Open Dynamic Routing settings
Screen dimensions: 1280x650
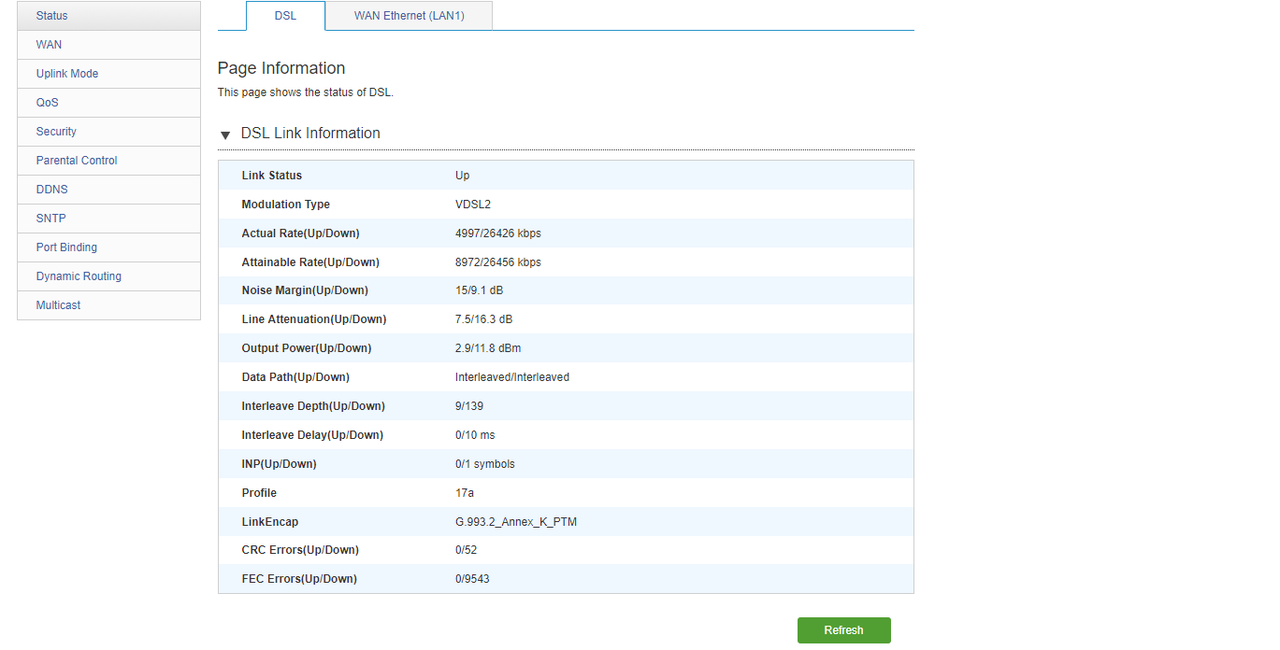point(78,277)
